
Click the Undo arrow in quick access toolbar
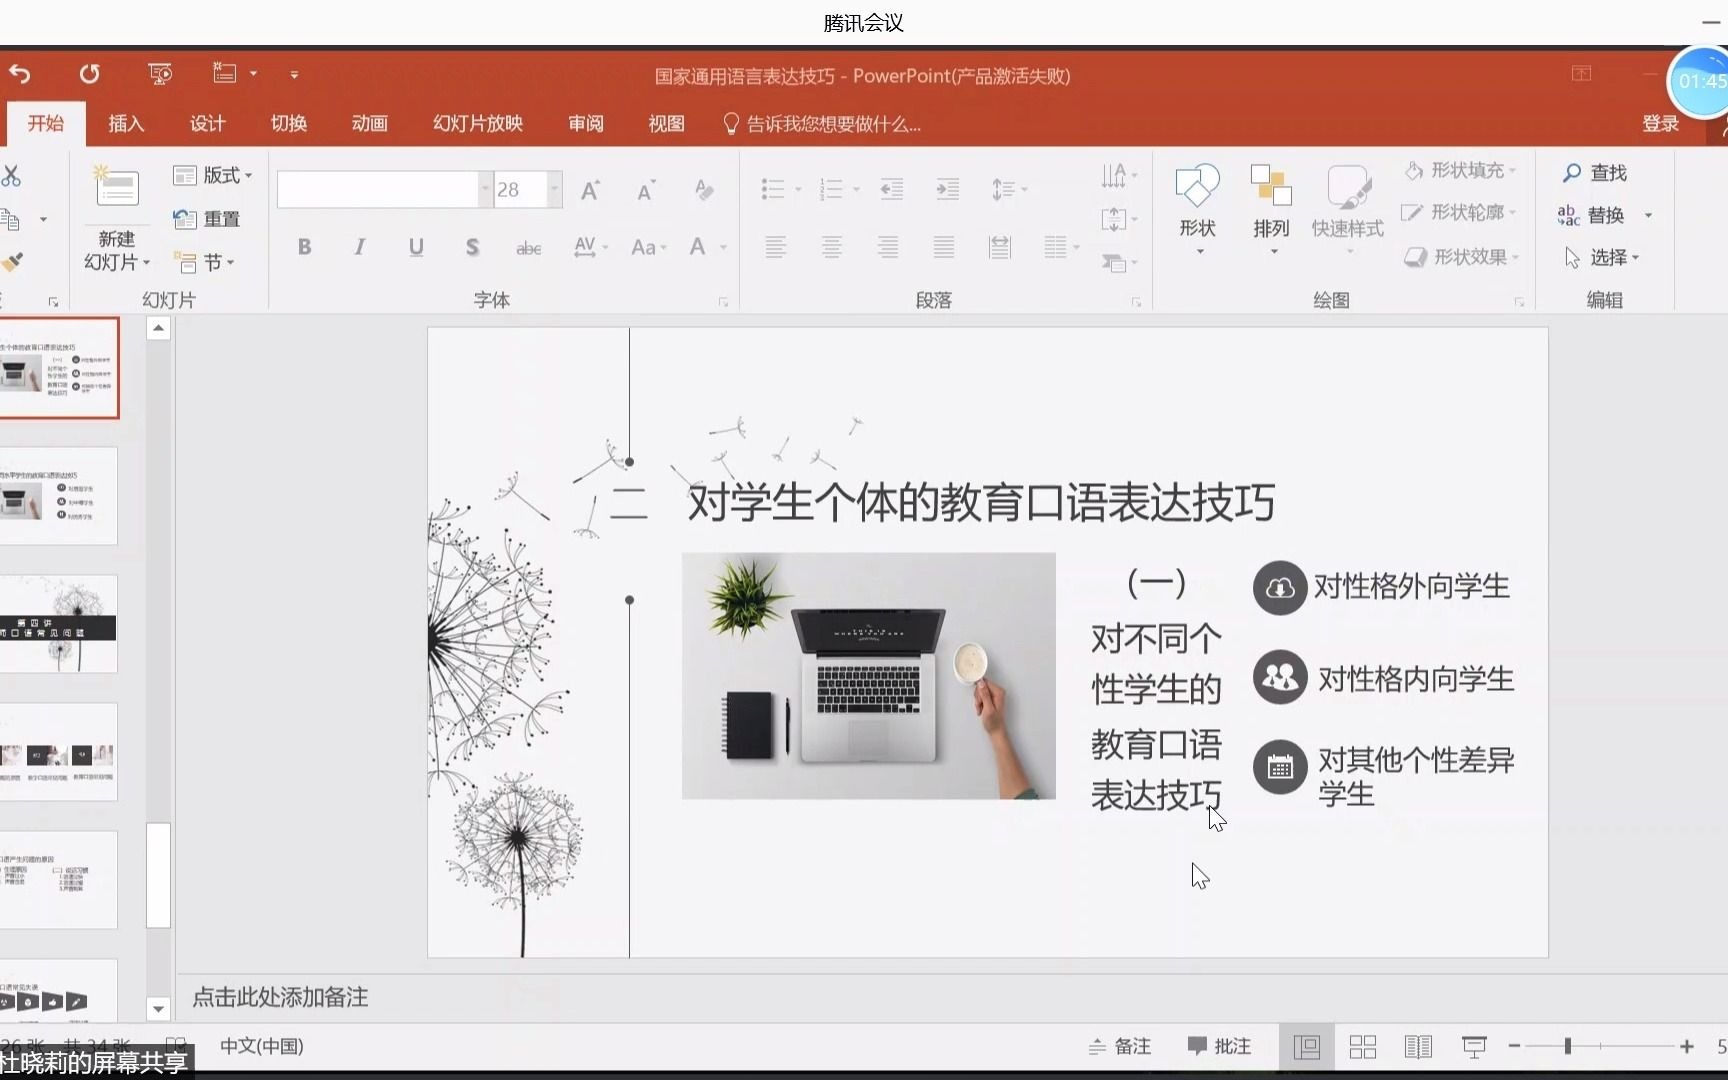tap(20, 74)
